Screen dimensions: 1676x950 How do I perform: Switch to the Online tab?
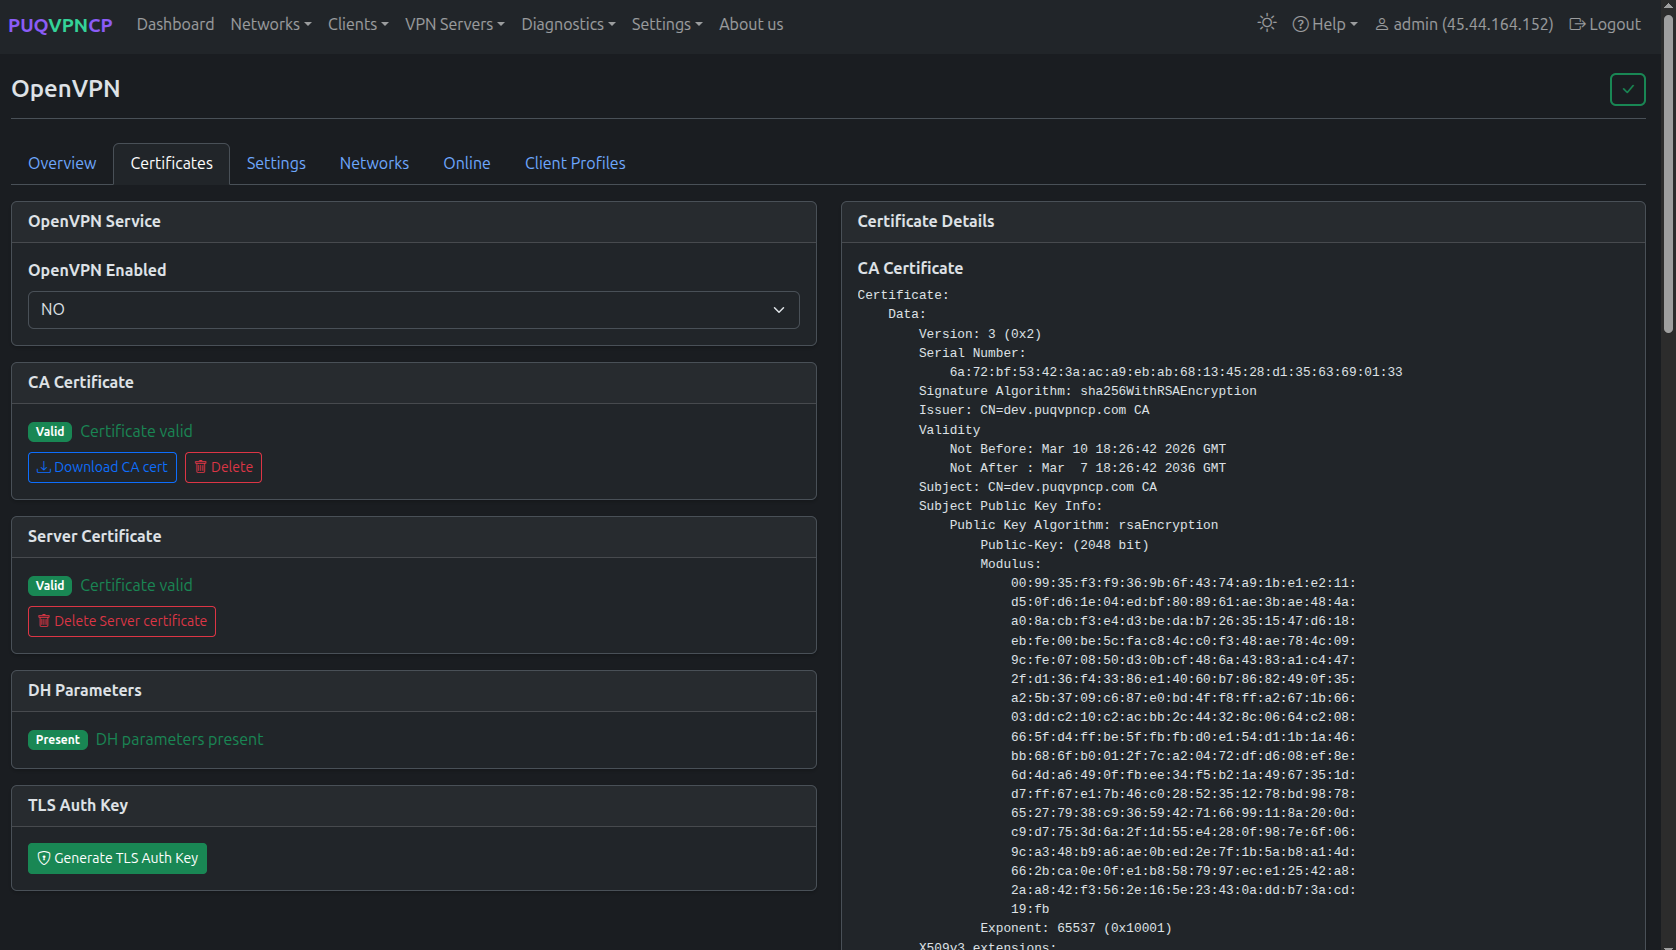(467, 163)
